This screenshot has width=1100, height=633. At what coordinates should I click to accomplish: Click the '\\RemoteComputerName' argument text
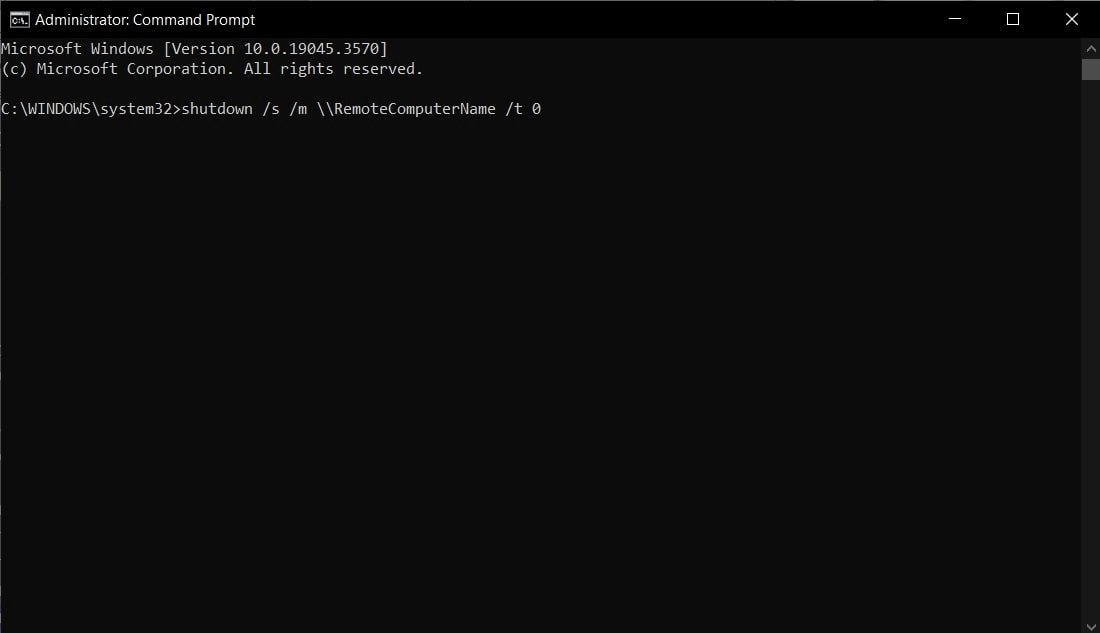406,108
